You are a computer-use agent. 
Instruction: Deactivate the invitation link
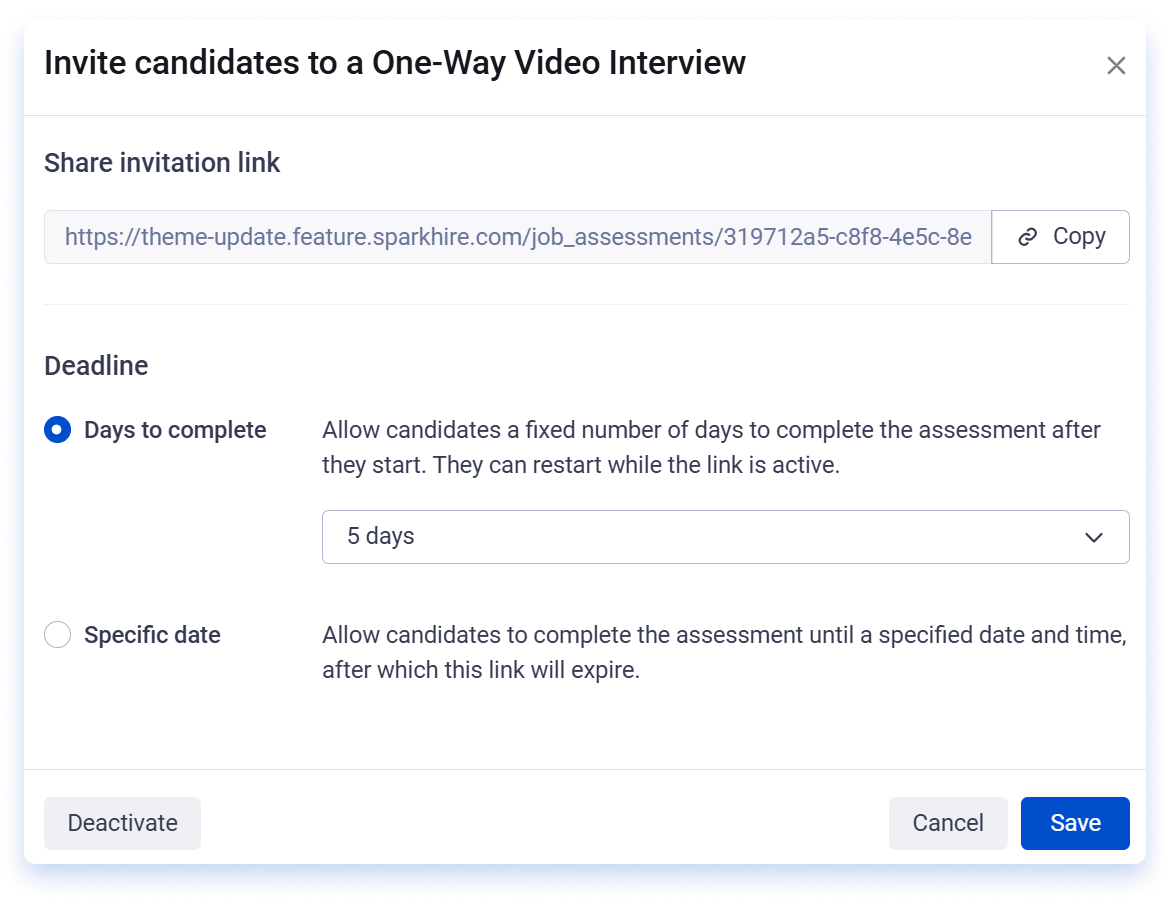(122, 823)
